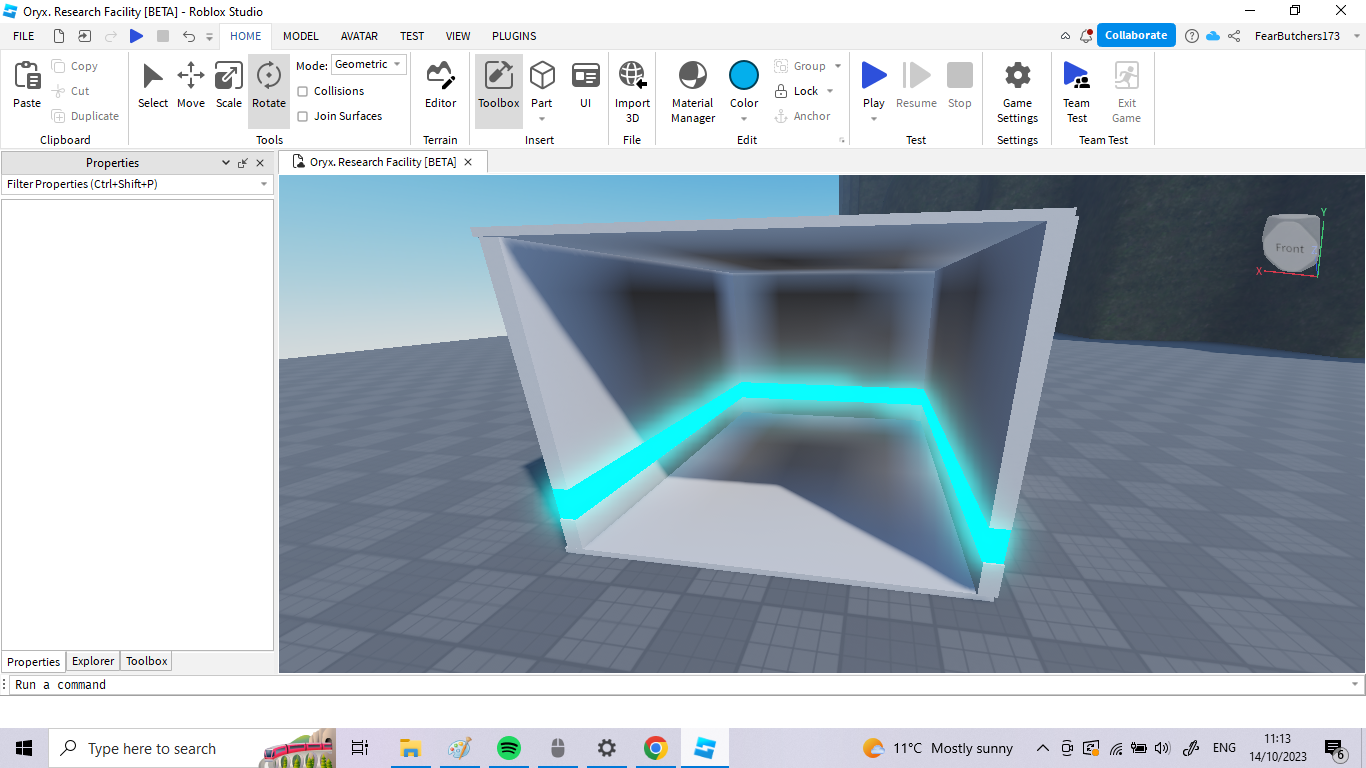Expand the Color dropdown arrow
This screenshot has width=1366, height=768.
(744, 119)
